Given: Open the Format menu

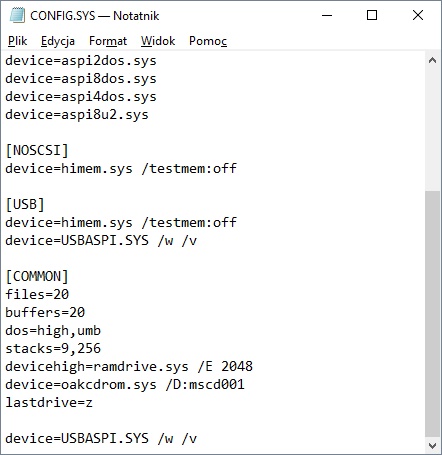Looking at the screenshot, I should pos(108,41).
